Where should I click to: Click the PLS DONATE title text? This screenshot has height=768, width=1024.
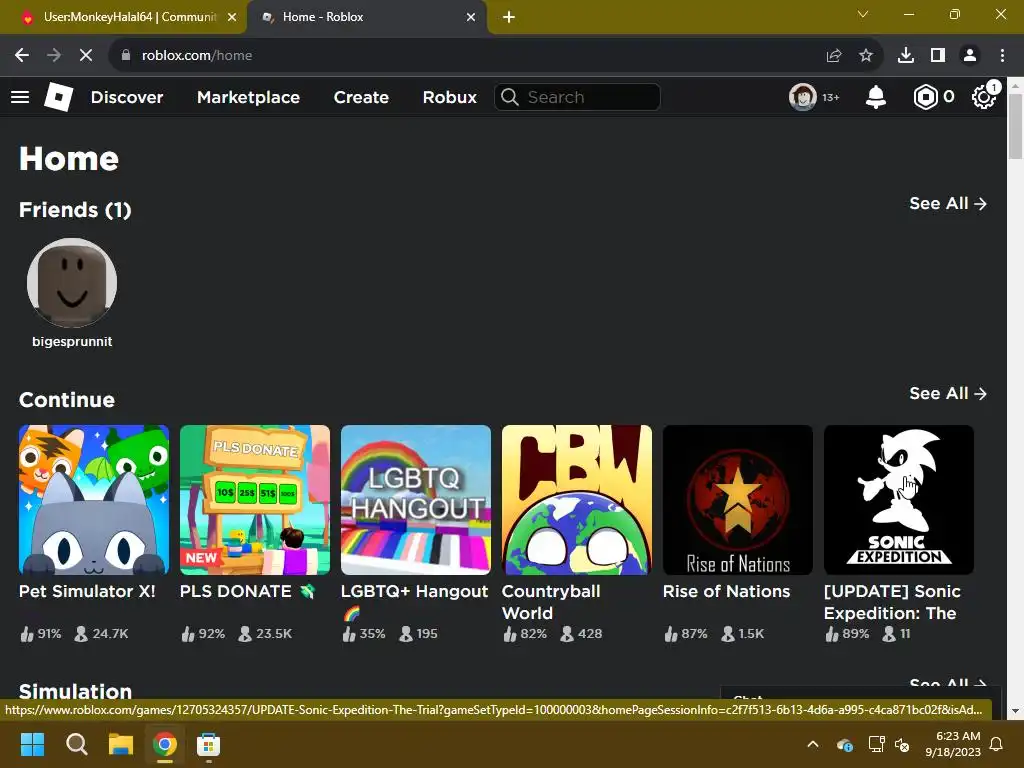[x=236, y=592]
